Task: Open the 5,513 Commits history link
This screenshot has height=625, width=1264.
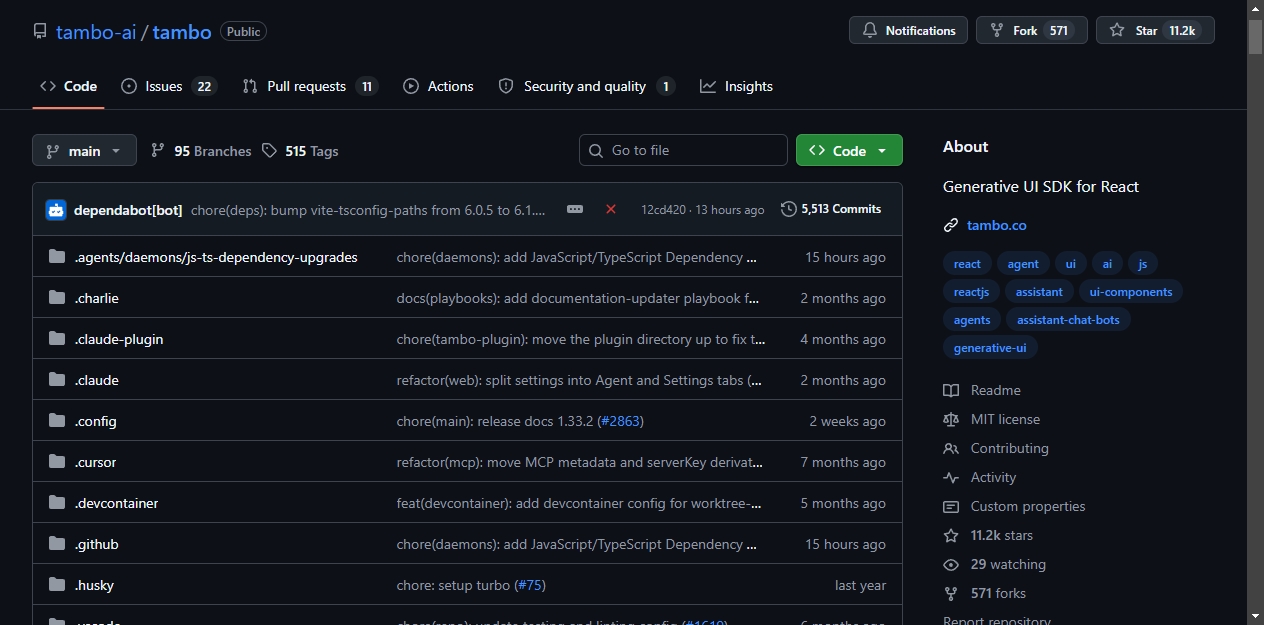Action: click(x=831, y=209)
